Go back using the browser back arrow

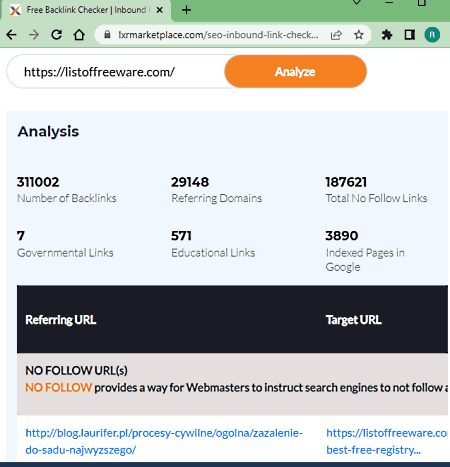click(x=11, y=35)
